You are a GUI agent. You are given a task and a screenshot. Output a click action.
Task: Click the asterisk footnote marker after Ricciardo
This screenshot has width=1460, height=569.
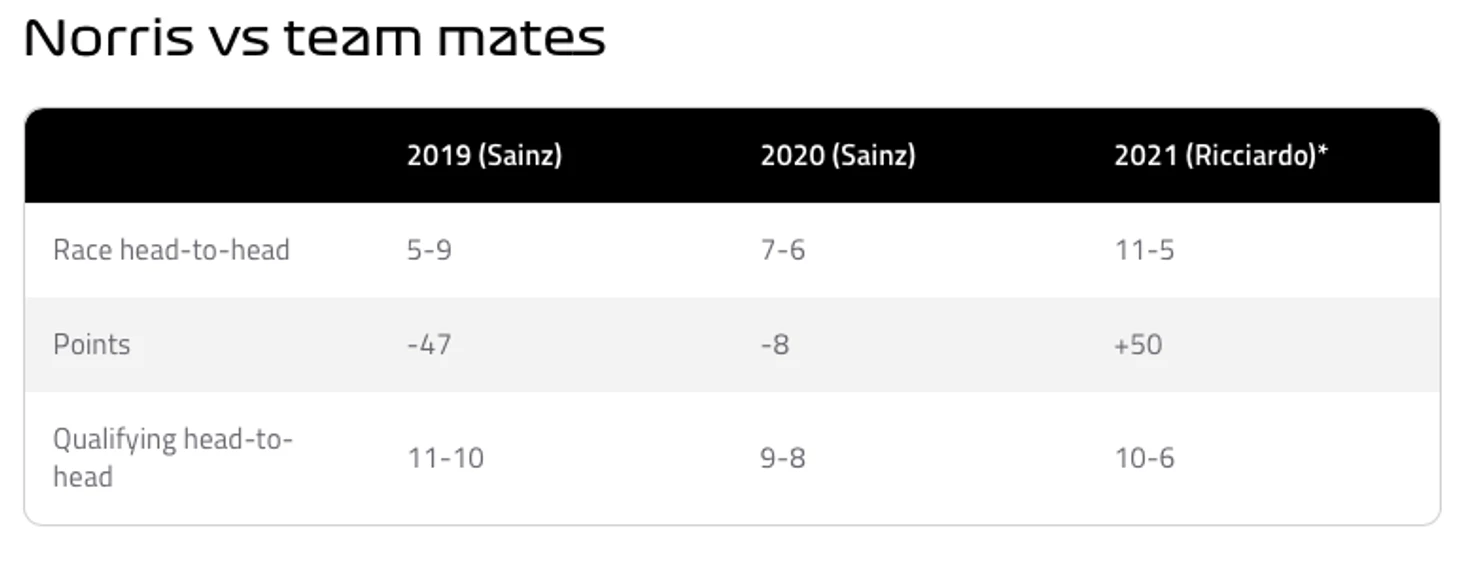pos(1323,153)
